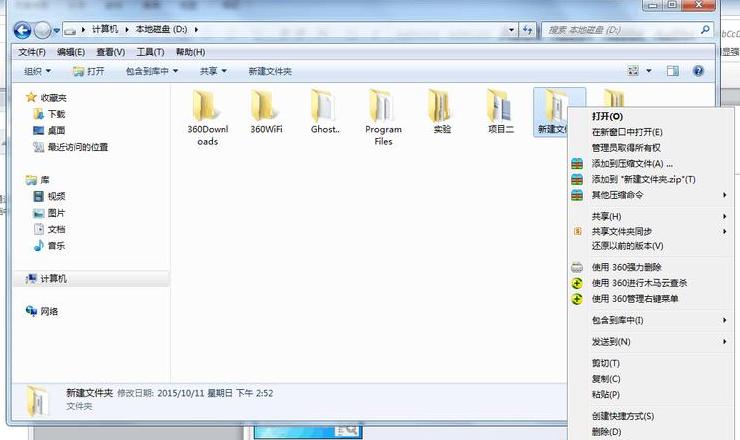Open the 工具(T) menu

[x=150, y=52]
